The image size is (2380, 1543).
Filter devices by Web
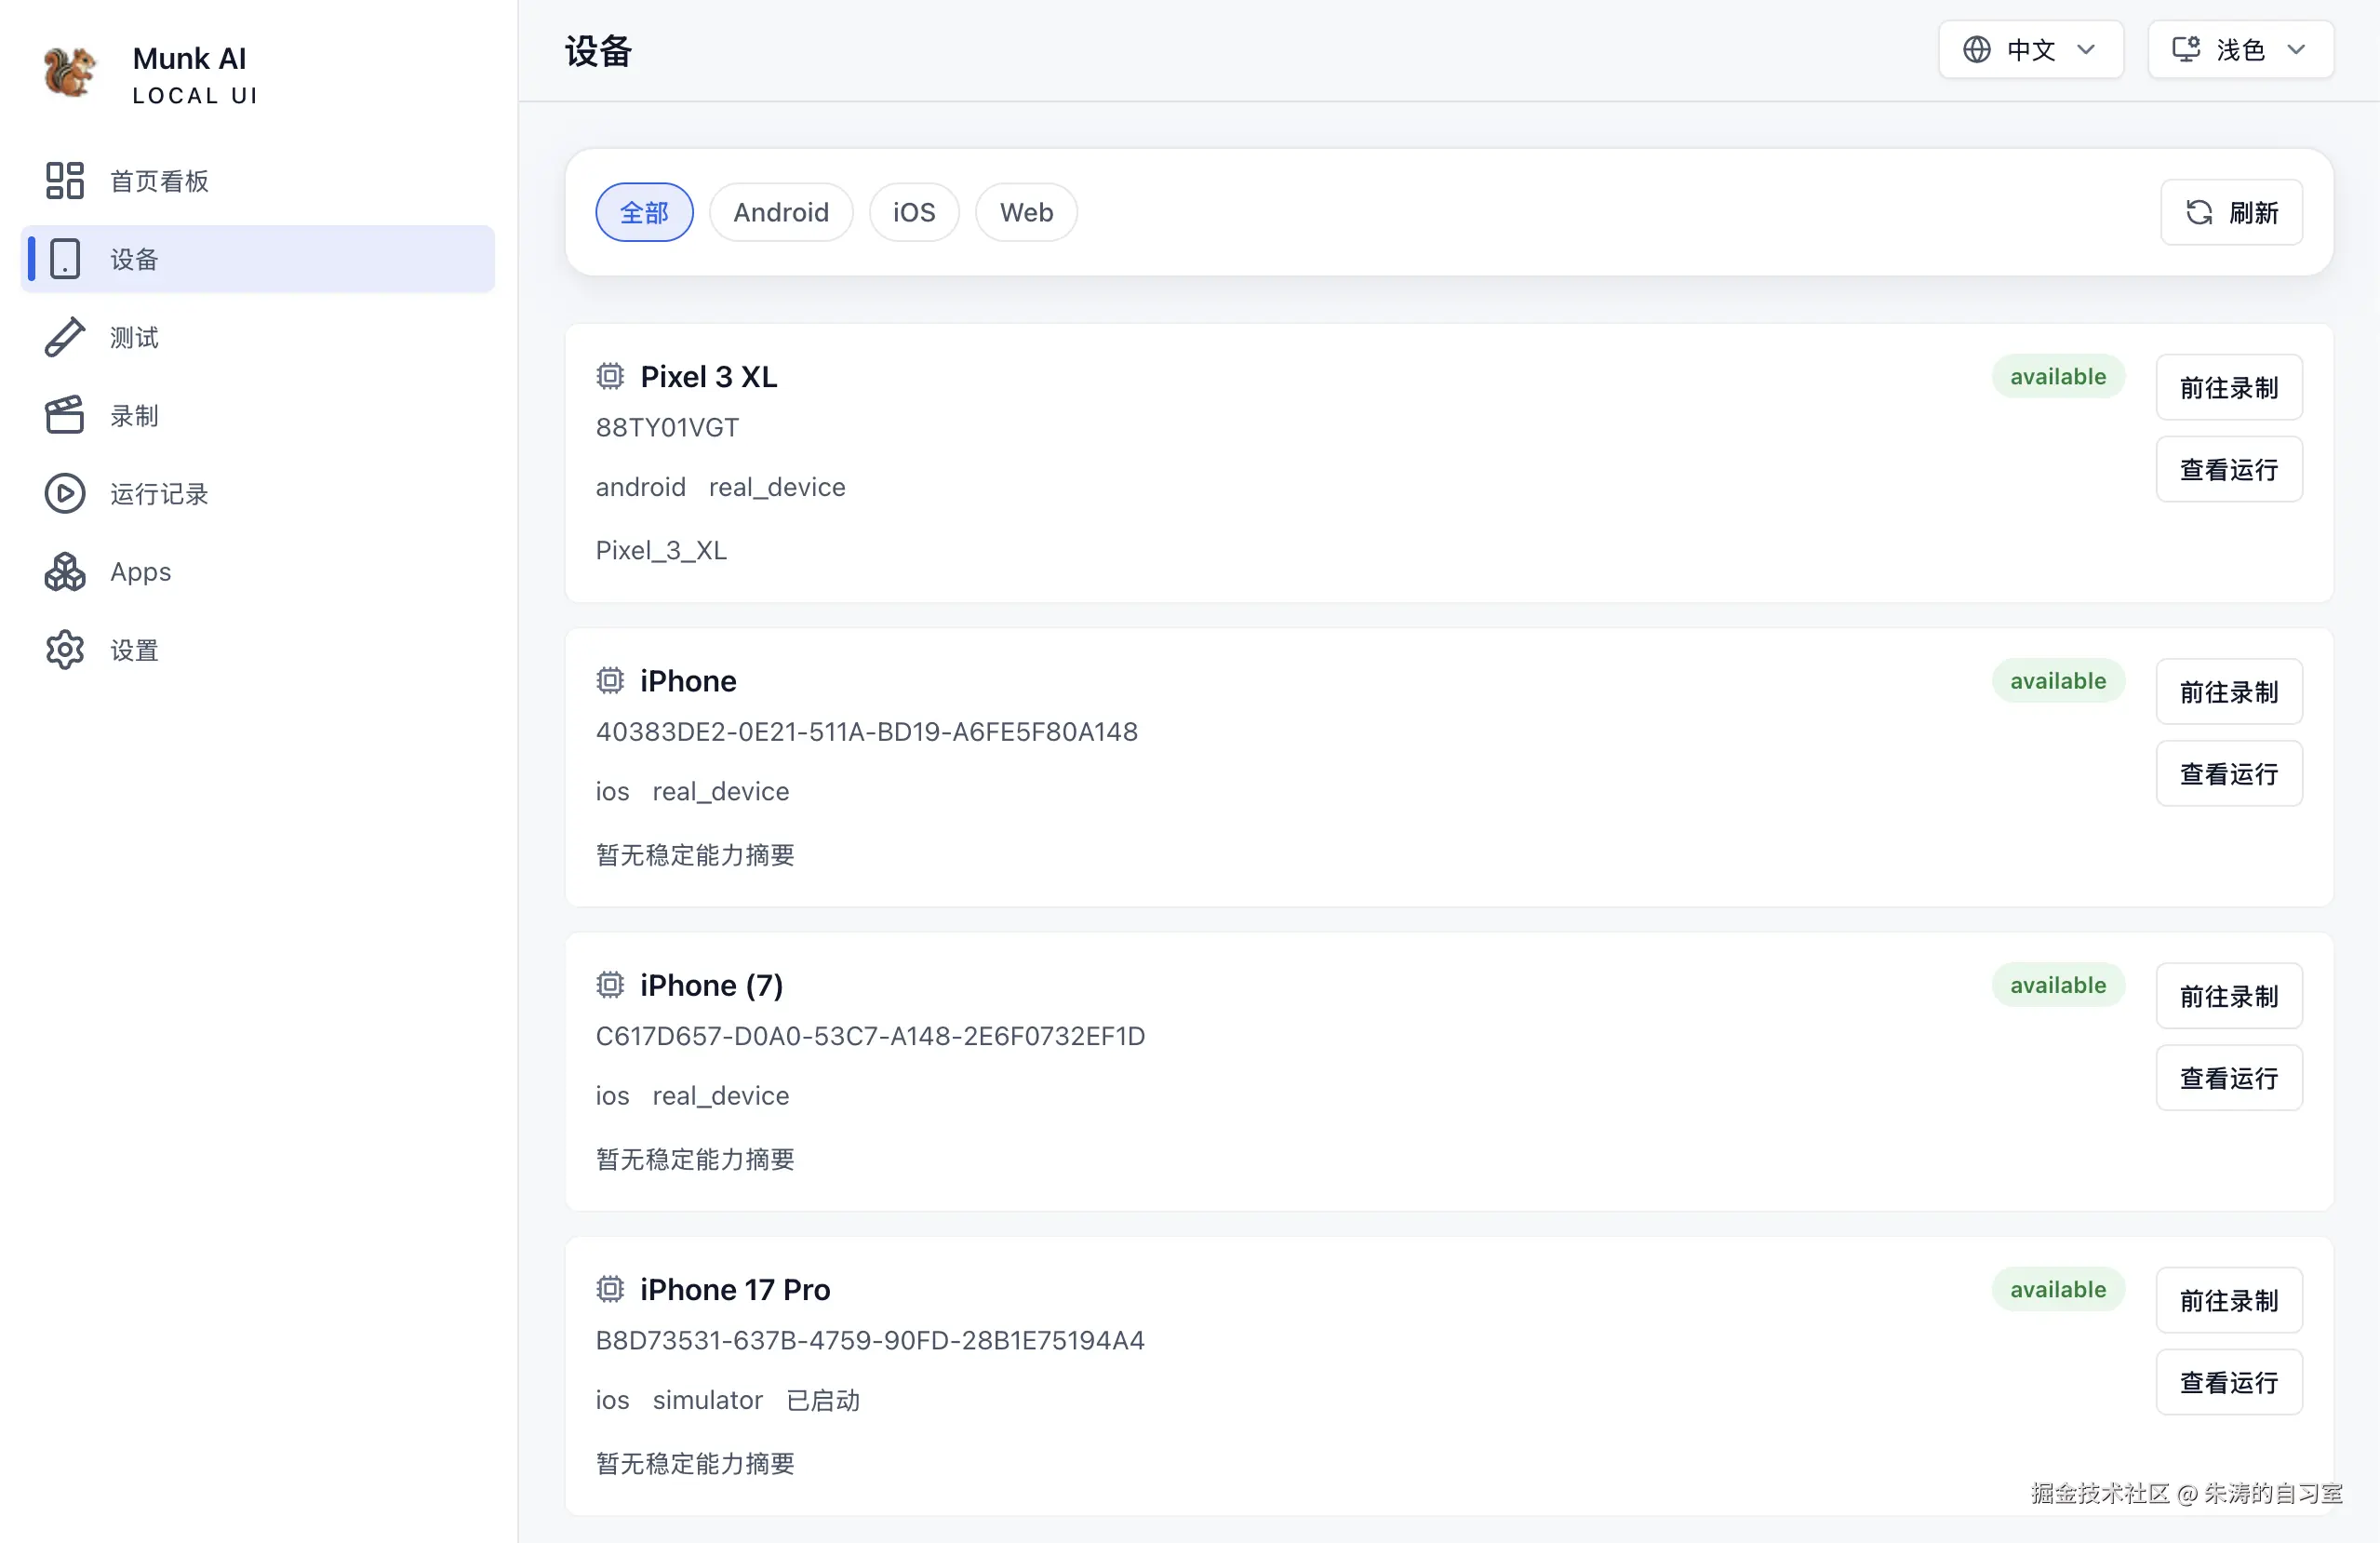coord(1026,212)
